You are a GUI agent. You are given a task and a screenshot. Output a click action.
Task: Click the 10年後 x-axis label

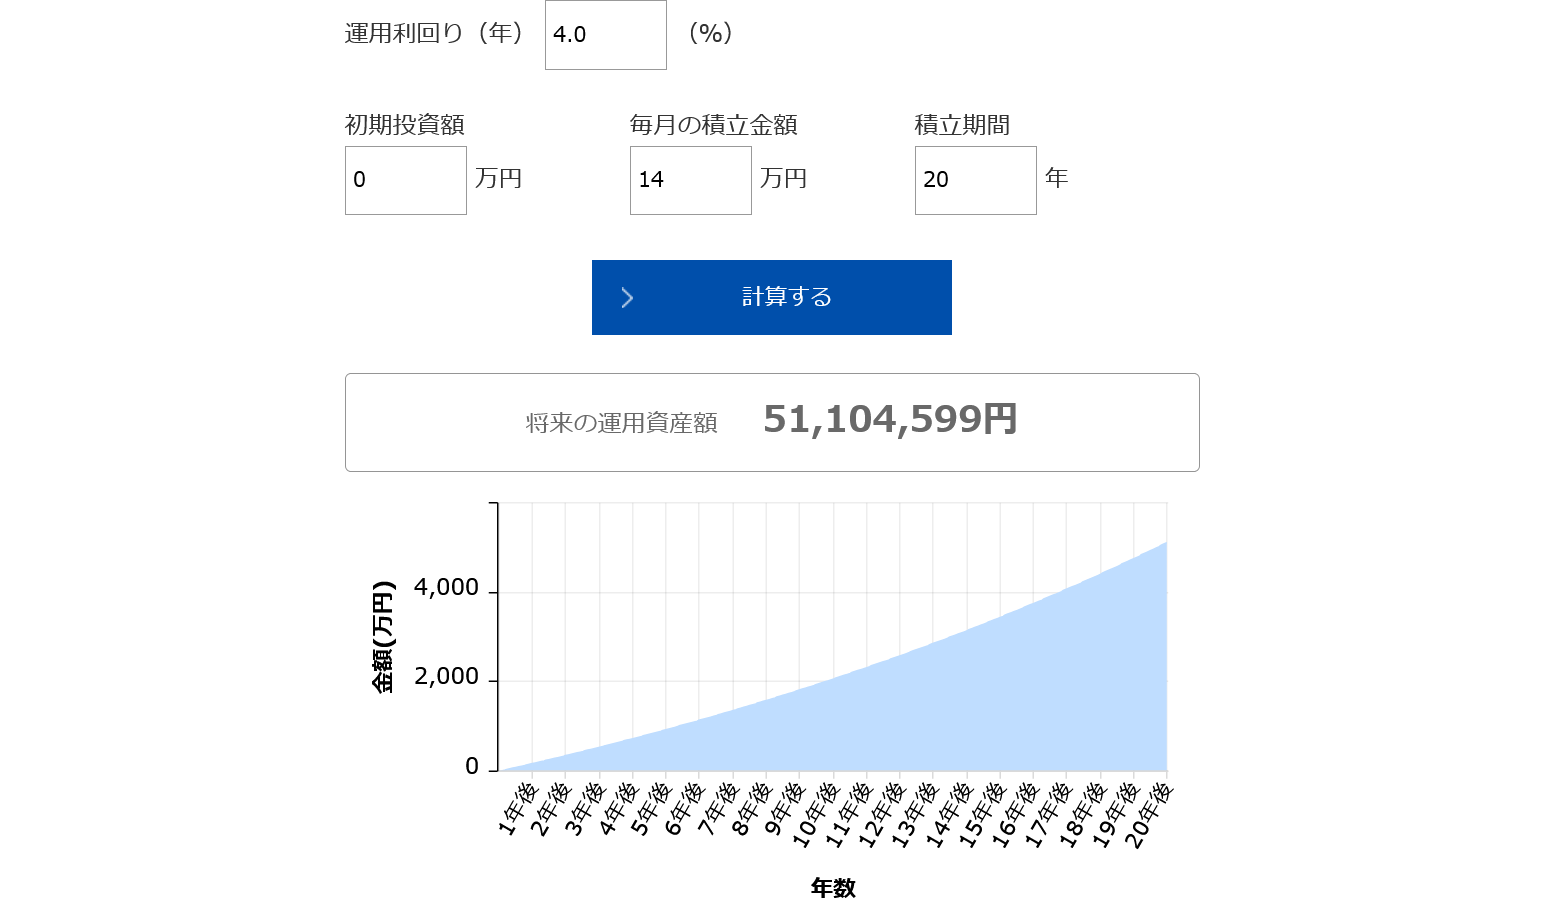click(816, 814)
